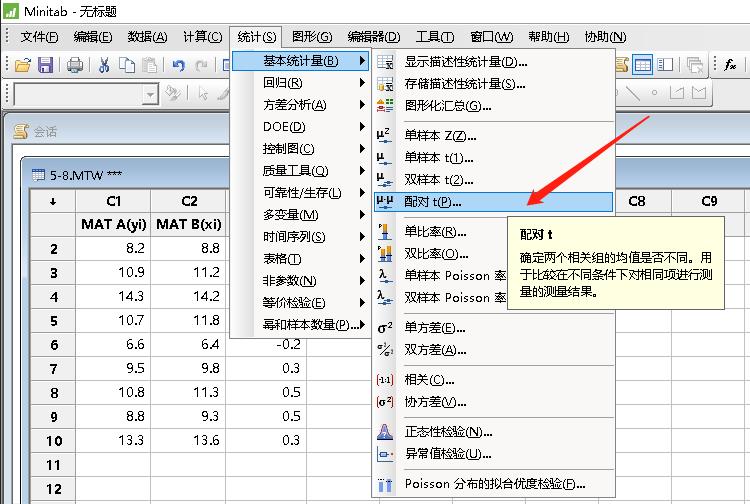Pick the polygon drawing tool icon
The image size is (750, 504).
(699, 92)
